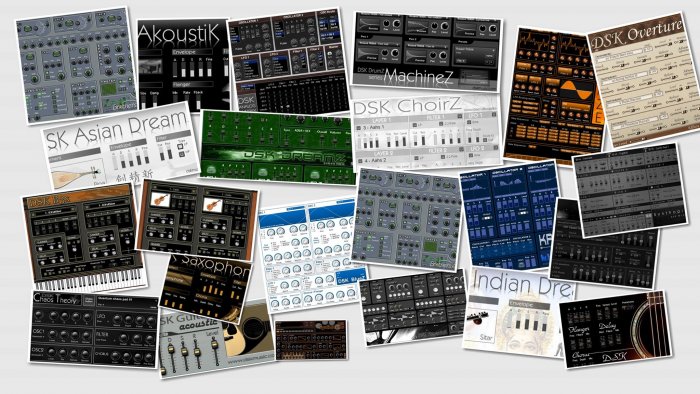Click the small image box in AkoustiK
The image size is (700, 394).
pos(150,67)
